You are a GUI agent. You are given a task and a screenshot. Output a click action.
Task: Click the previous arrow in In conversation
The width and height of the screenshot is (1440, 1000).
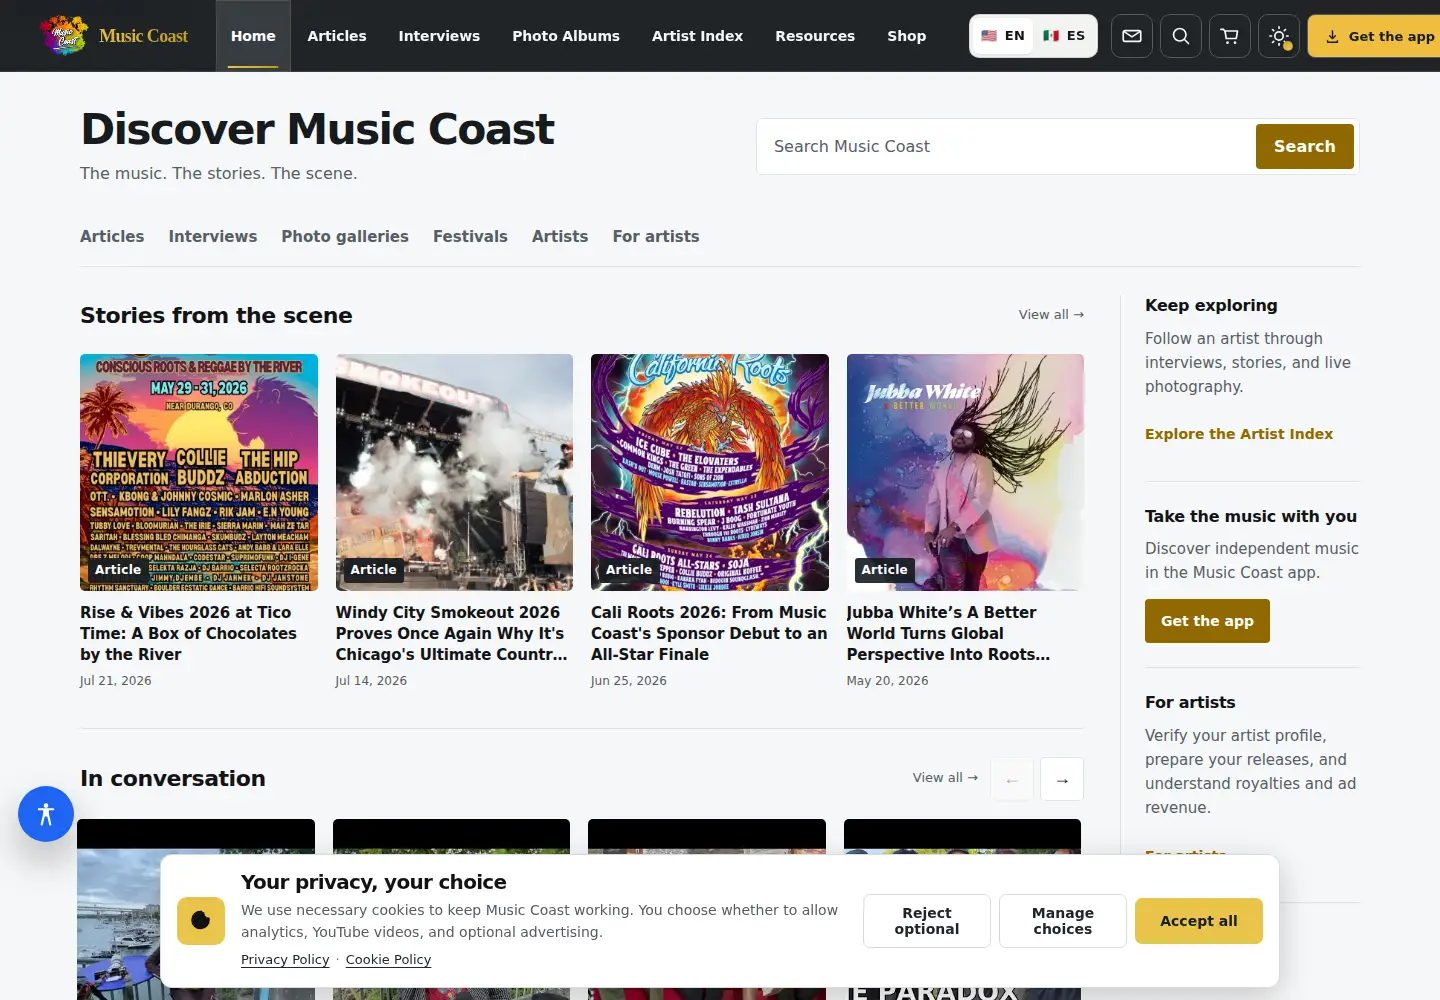(x=1012, y=779)
